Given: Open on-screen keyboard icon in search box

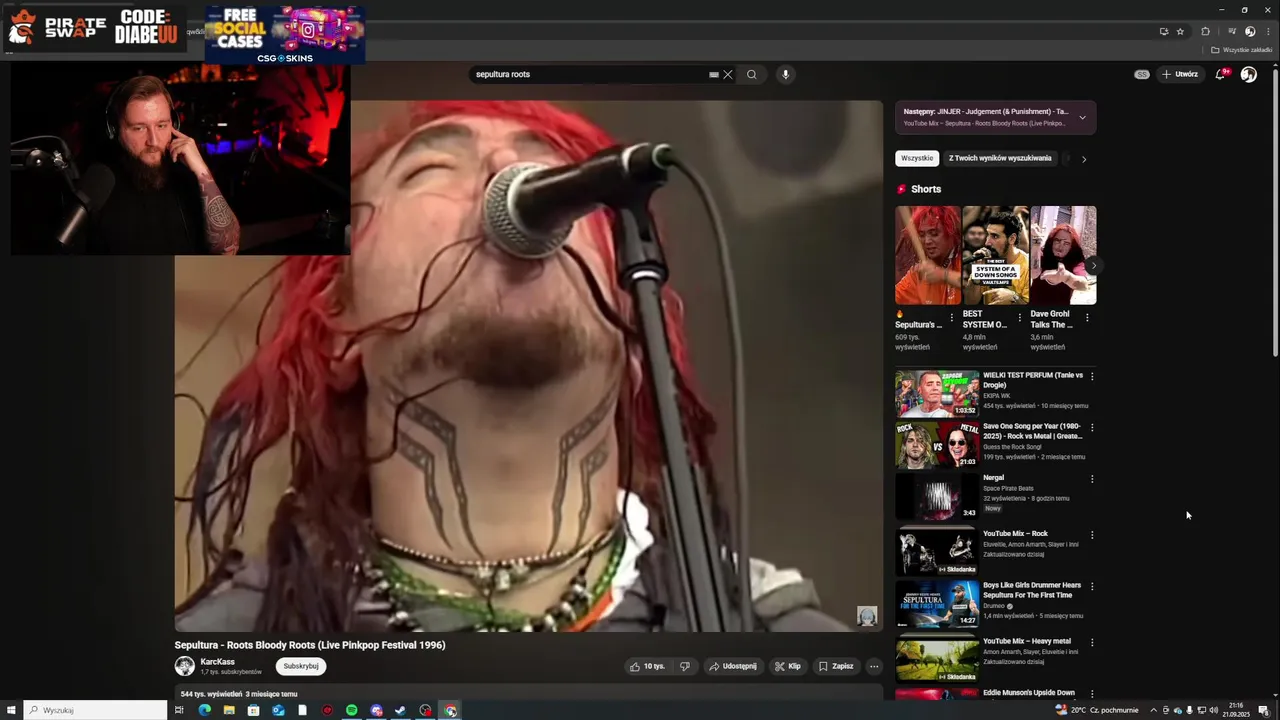Looking at the screenshot, I should 713,74.
